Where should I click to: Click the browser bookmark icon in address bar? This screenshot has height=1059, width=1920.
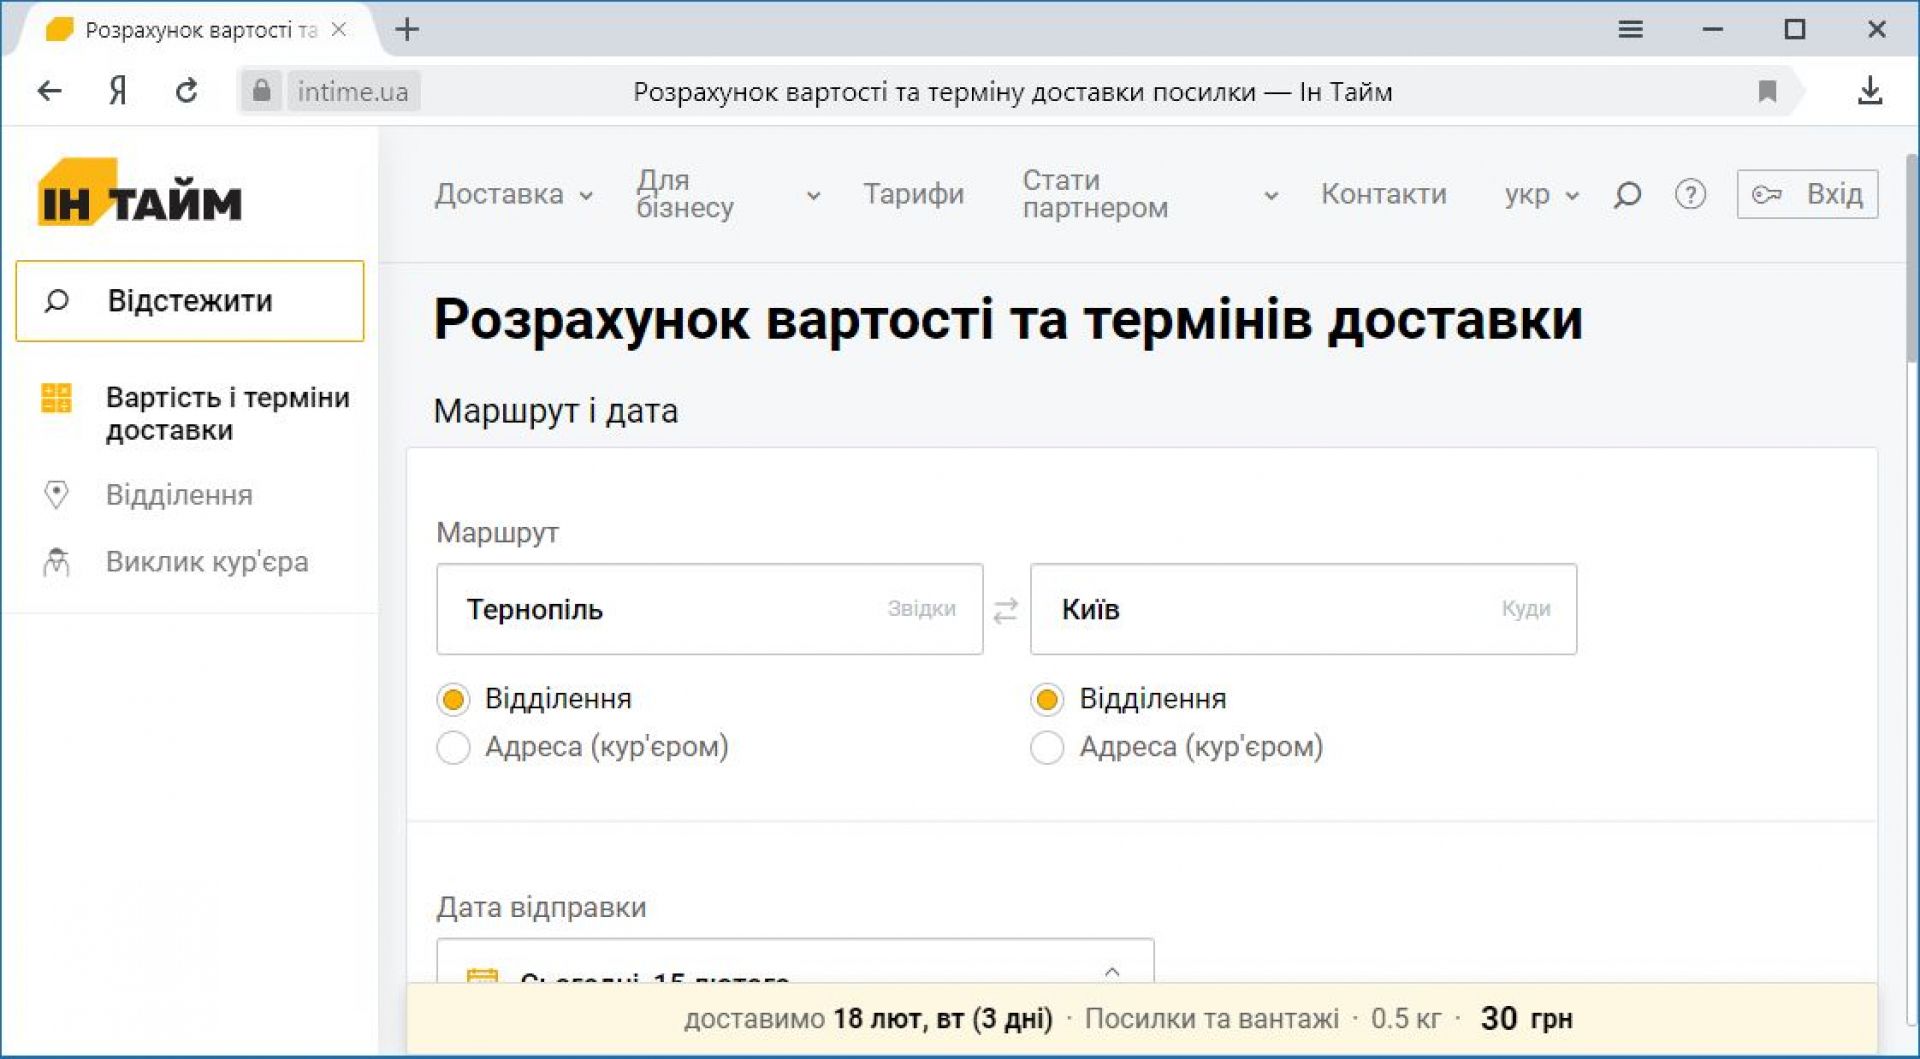click(x=1767, y=92)
